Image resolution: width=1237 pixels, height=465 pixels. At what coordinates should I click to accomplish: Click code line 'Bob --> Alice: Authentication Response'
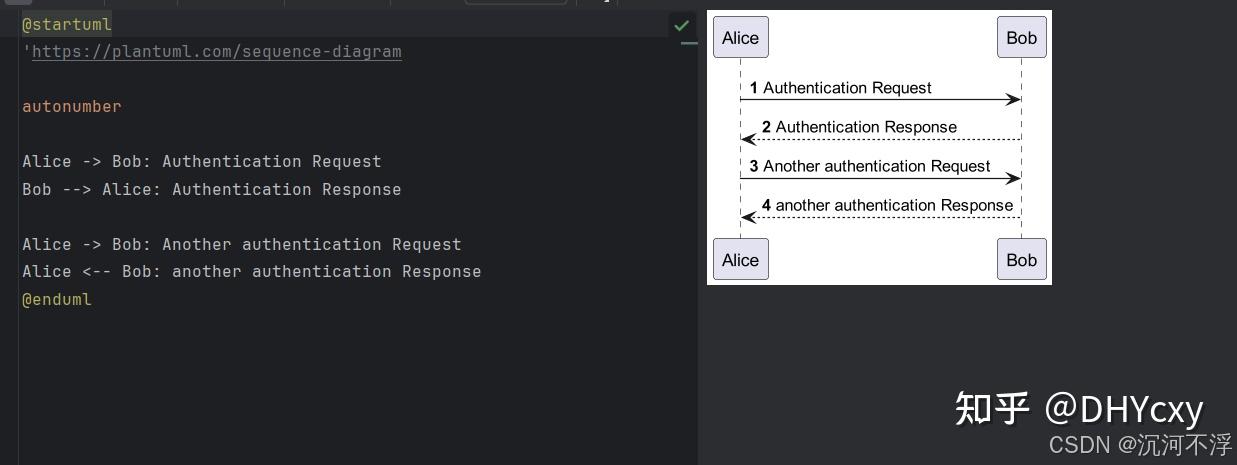[x=212, y=190]
